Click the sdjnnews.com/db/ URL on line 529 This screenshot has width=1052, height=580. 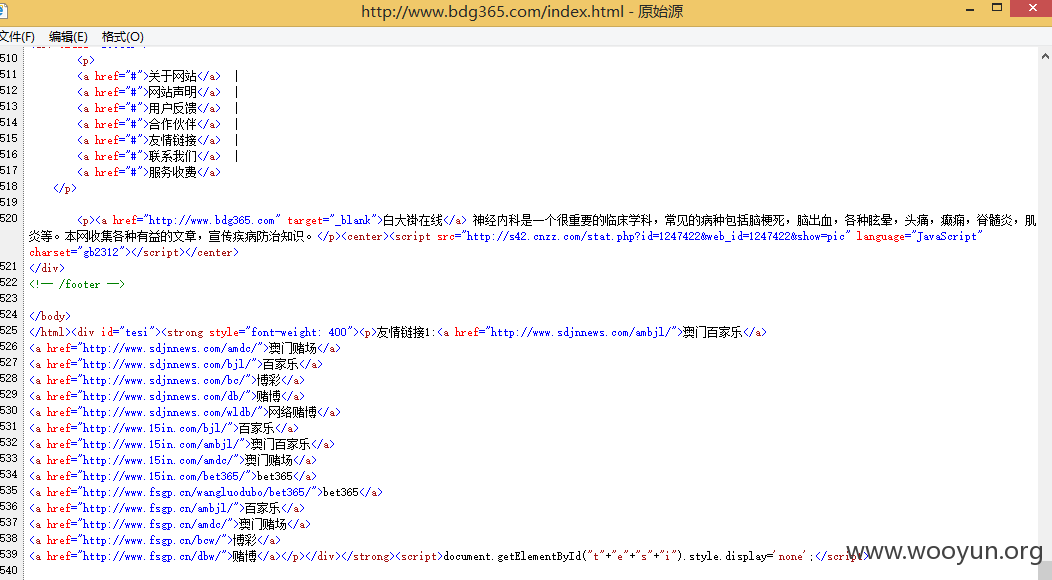coord(162,397)
